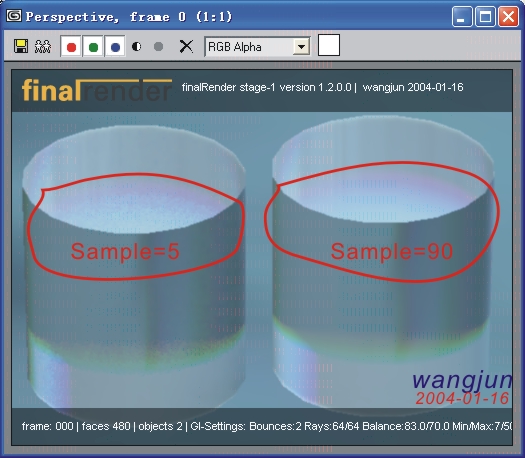Maximize the Perspective frame window
The width and height of the screenshot is (525, 458).
click(x=485, y=16)
